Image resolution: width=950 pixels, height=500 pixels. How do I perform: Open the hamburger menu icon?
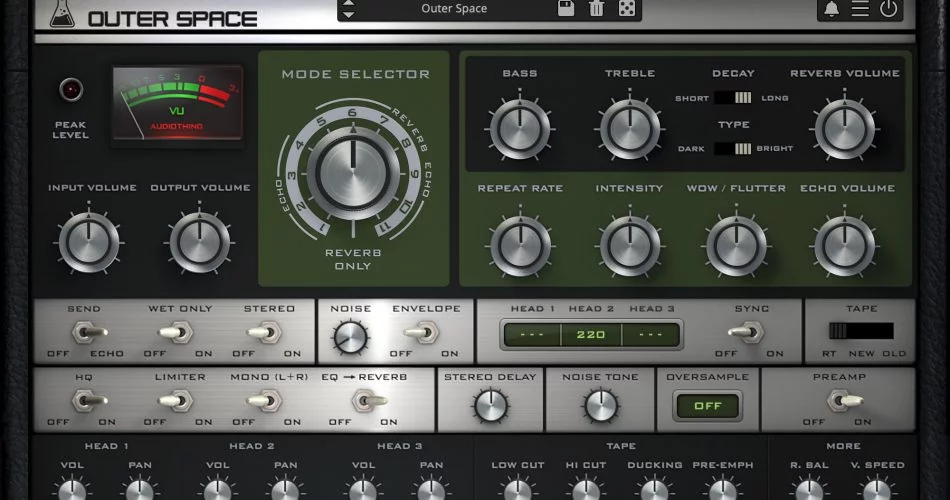pyautogui.click(x=860, y=8)
